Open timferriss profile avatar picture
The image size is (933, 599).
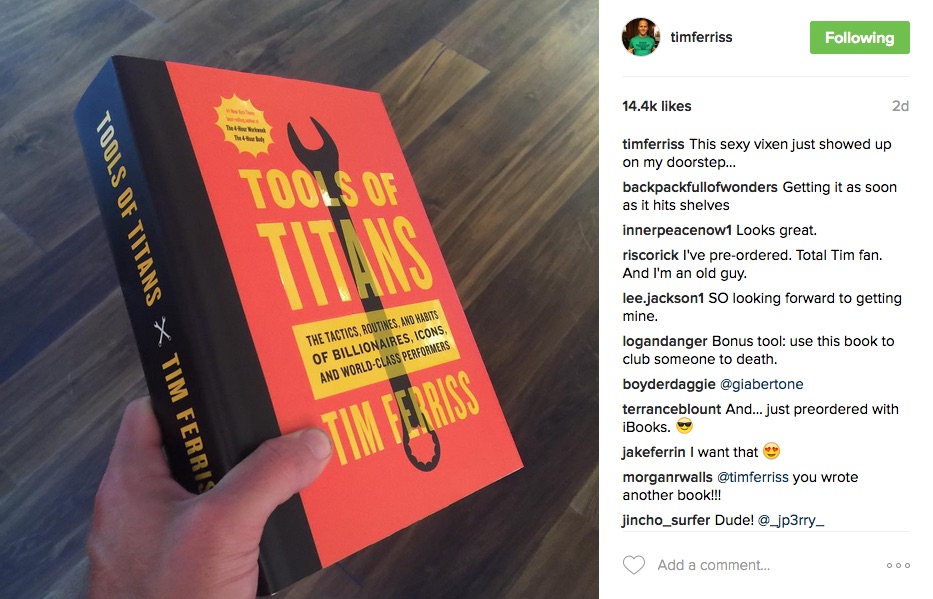click(x=641, y=37)
